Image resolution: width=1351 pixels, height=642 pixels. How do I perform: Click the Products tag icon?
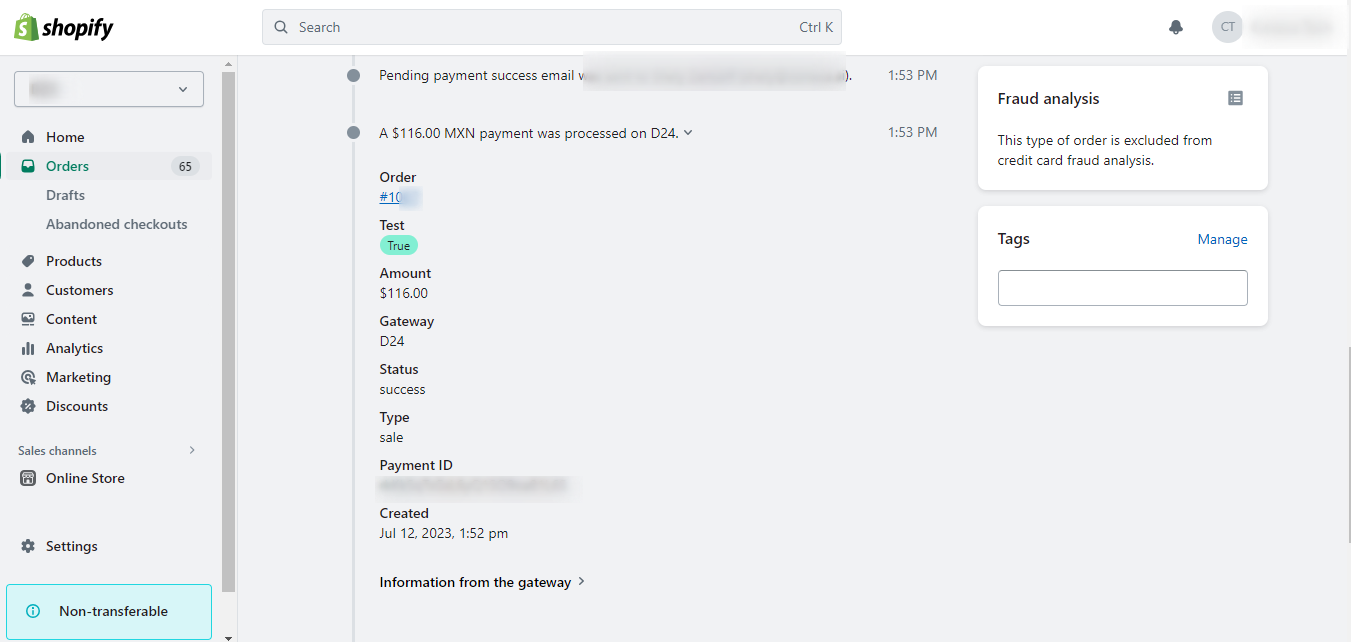tap(28, 261)
